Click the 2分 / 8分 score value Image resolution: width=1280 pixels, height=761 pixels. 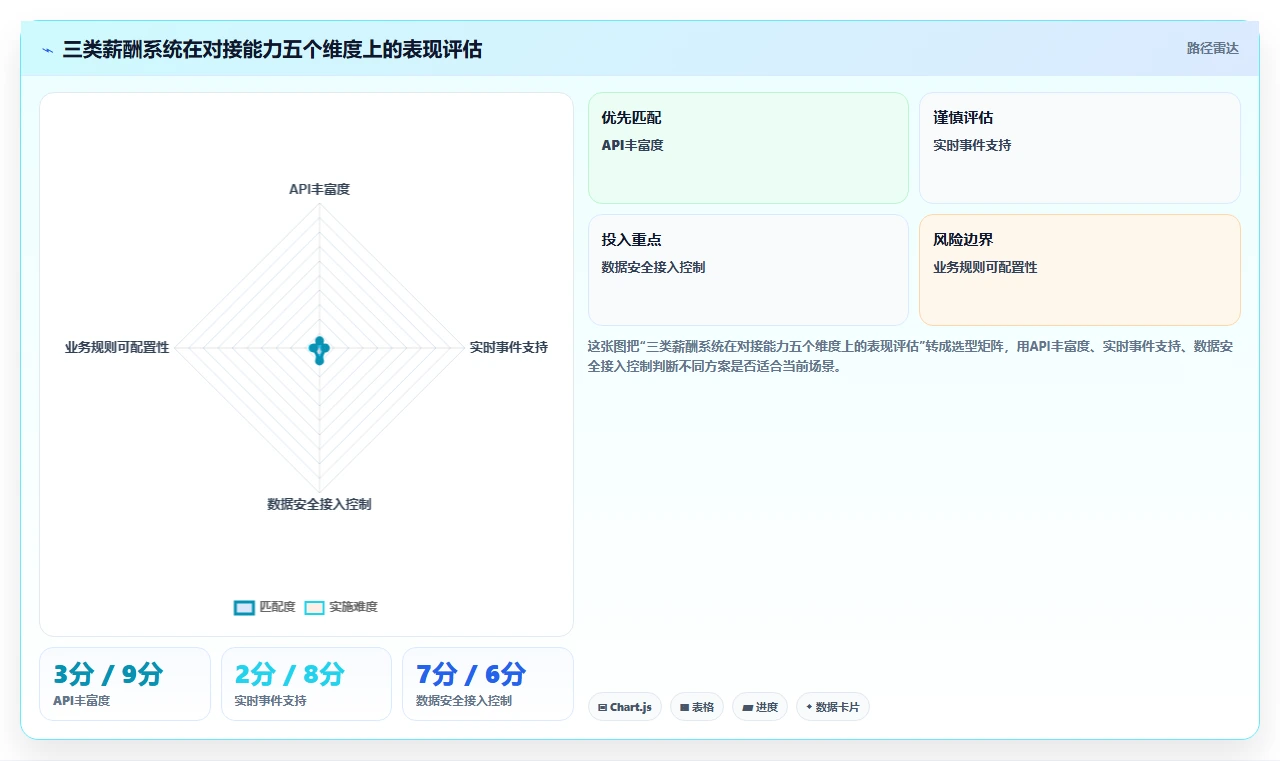pos(290,674)
